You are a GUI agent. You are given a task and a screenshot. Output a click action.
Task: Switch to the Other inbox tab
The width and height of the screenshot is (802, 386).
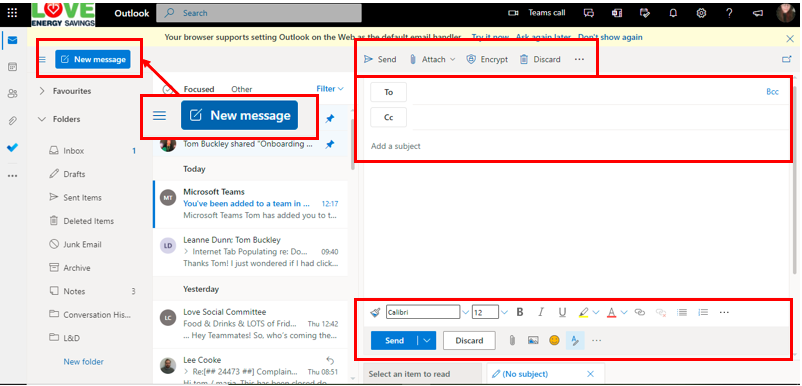(x=241, y=89)
